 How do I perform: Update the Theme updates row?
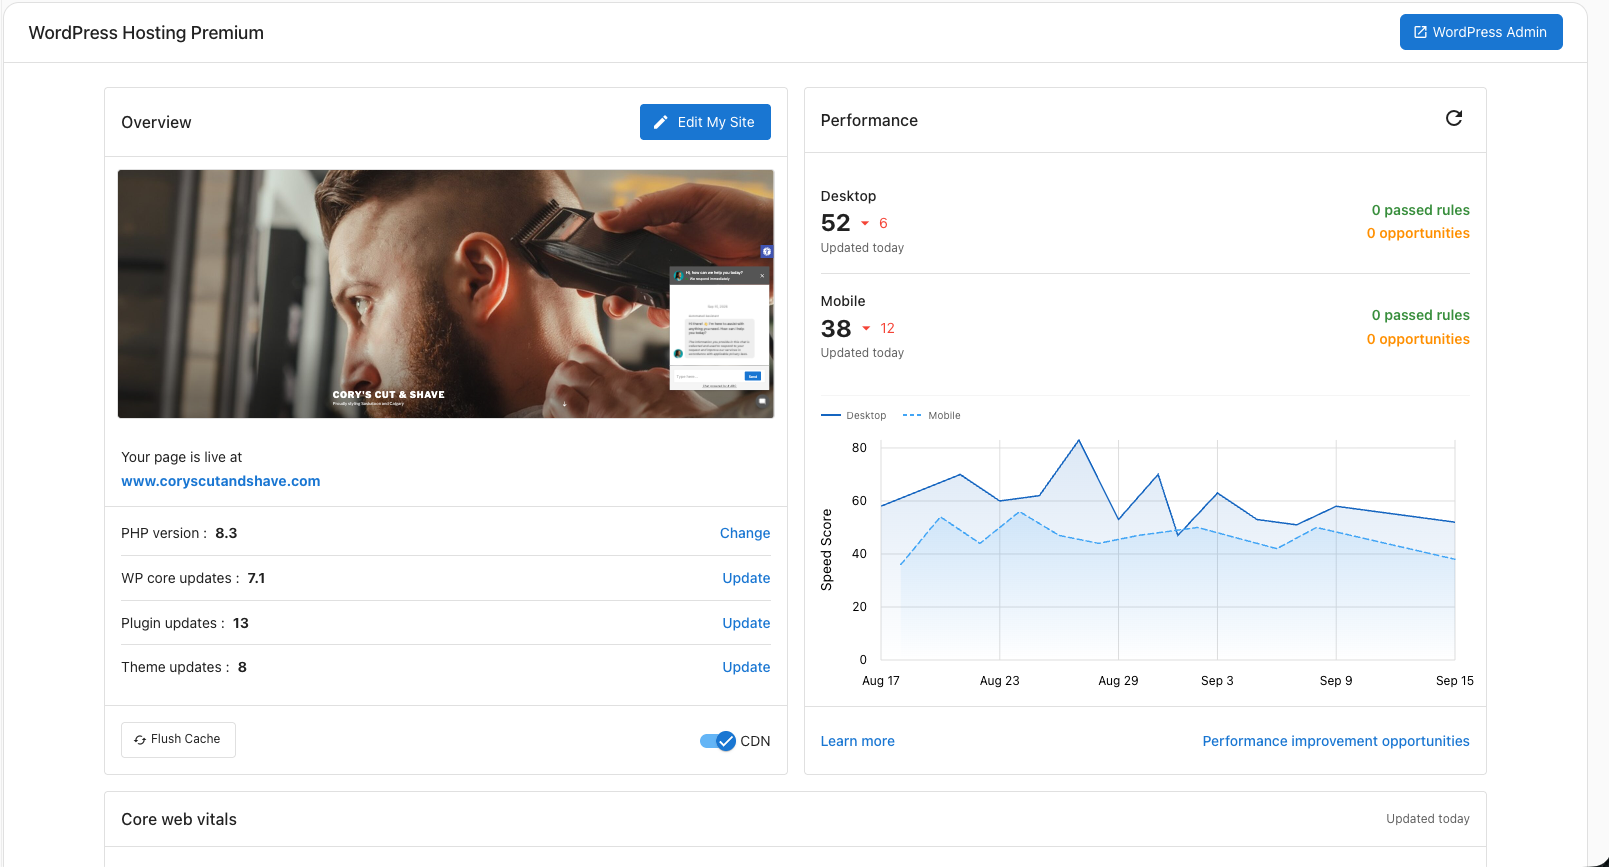coord(746,667)
